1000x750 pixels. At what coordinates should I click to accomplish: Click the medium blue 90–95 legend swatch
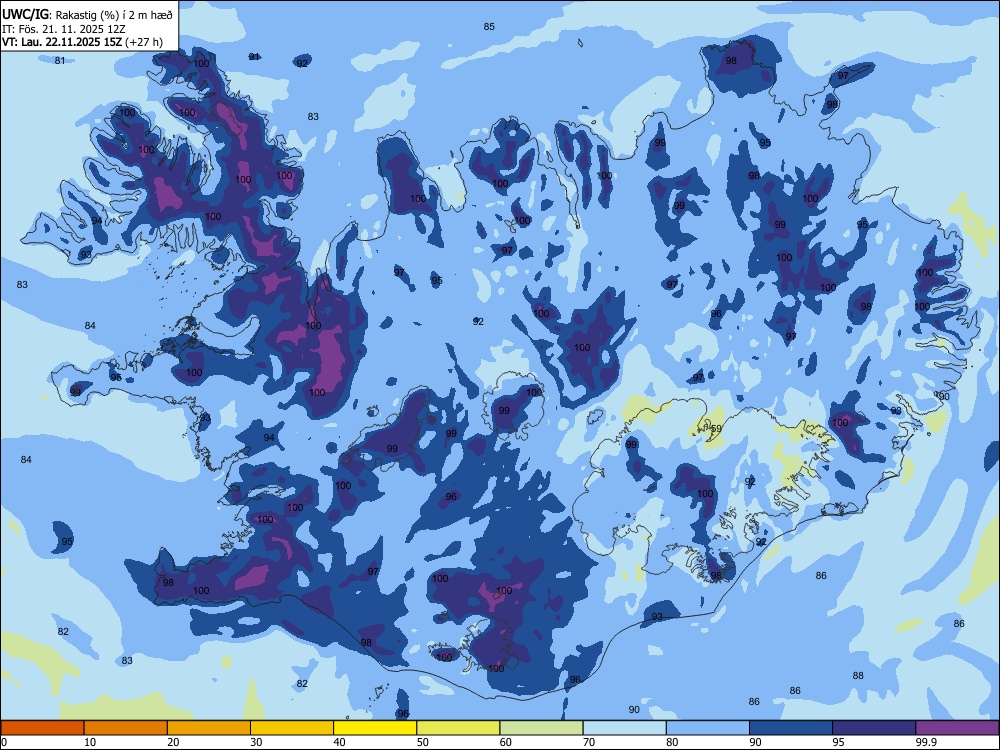click(791, 728)
